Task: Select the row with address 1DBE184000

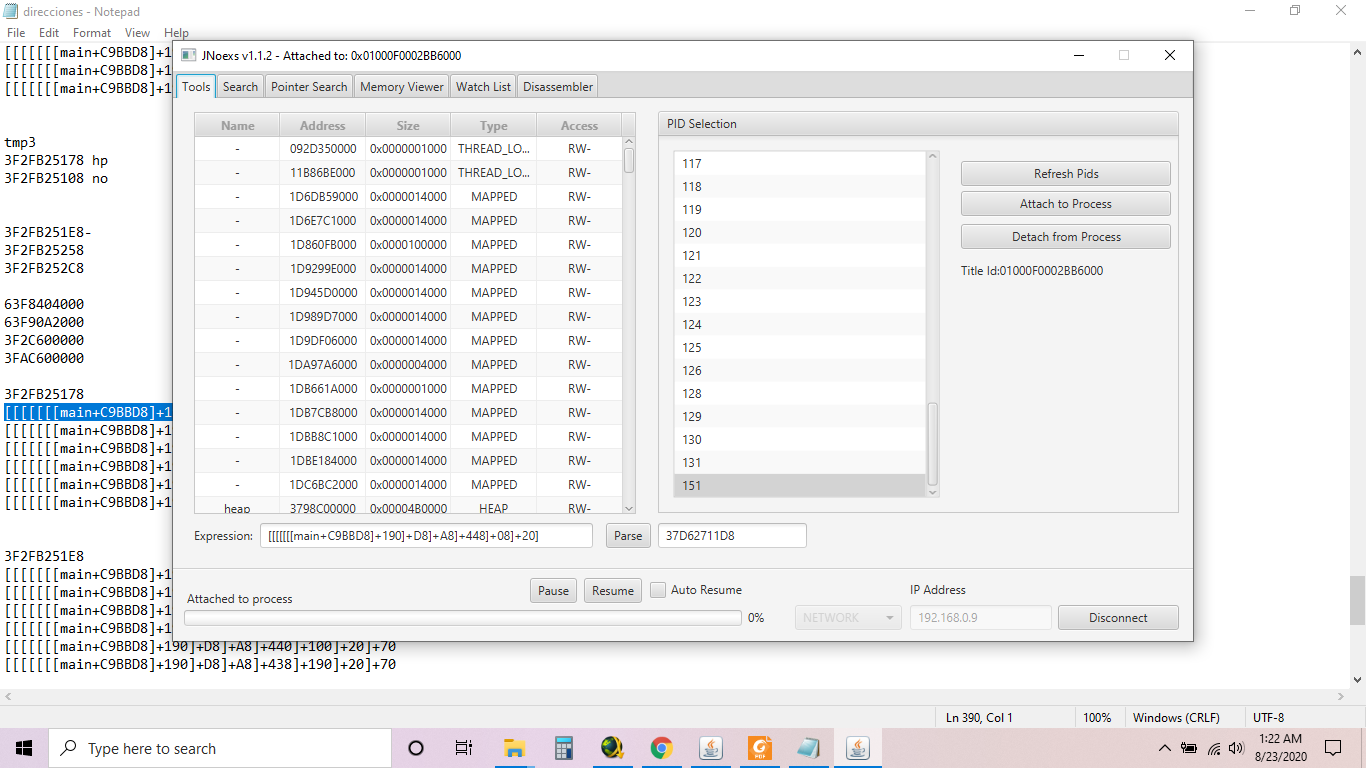Action: (408, 461)
